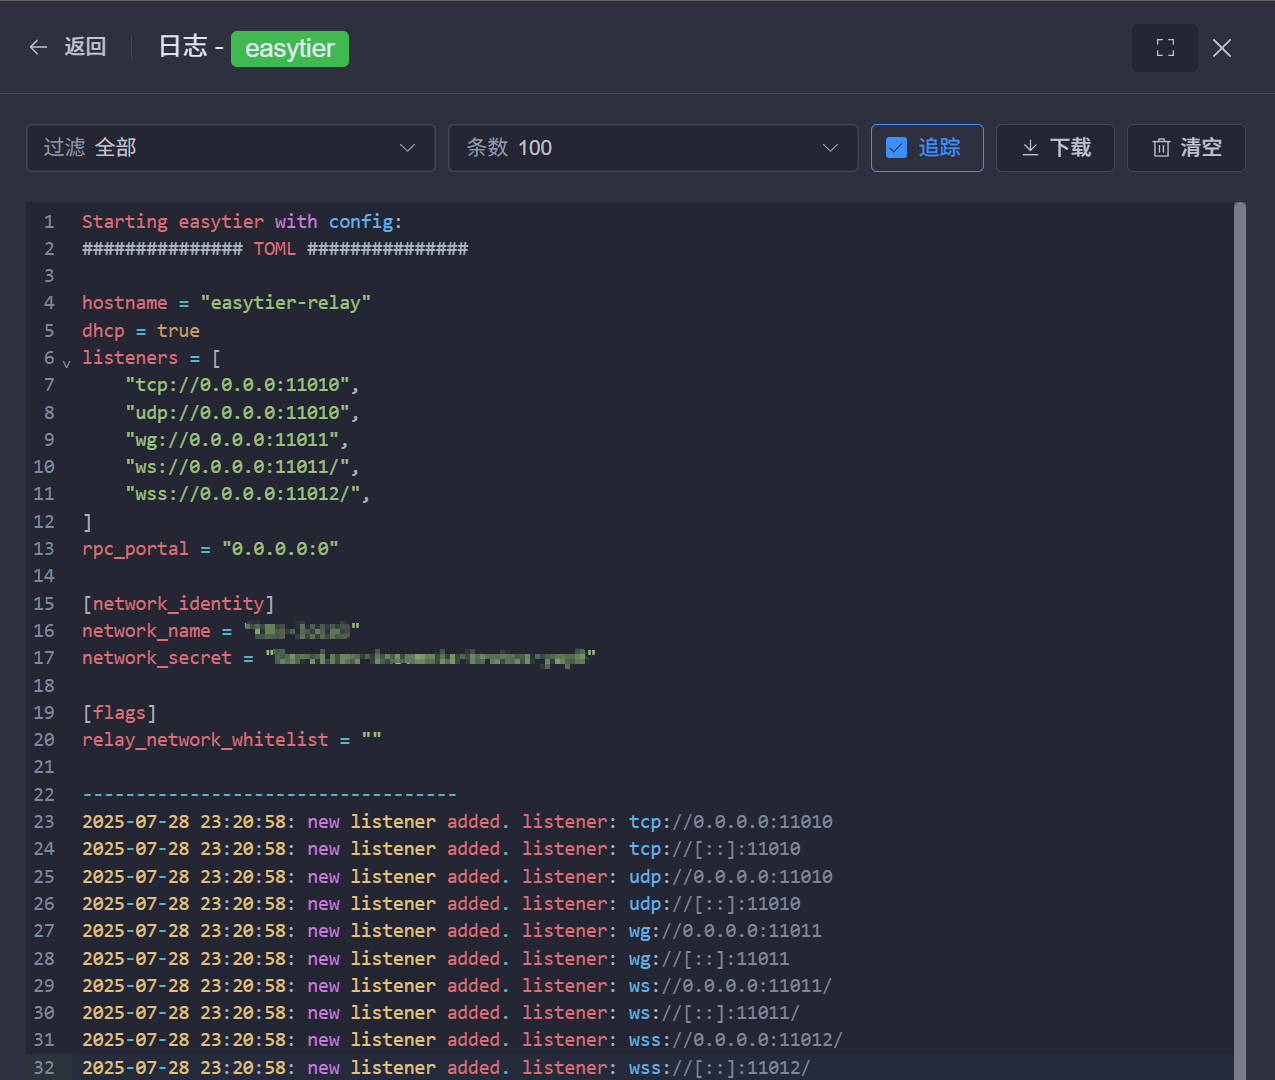Viewport: 1275px width, 1080px height.
Task: Click the rpc_portal config line
Action: (x=210, y=549)
